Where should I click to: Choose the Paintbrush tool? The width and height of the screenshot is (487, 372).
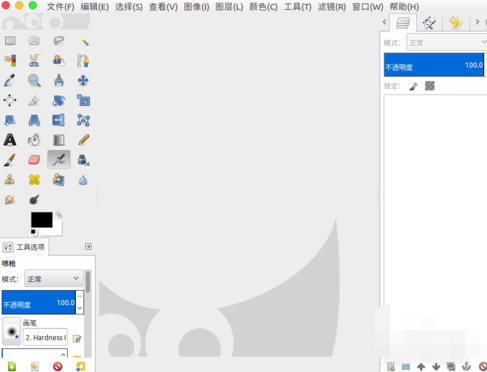[x=10, y=160]
